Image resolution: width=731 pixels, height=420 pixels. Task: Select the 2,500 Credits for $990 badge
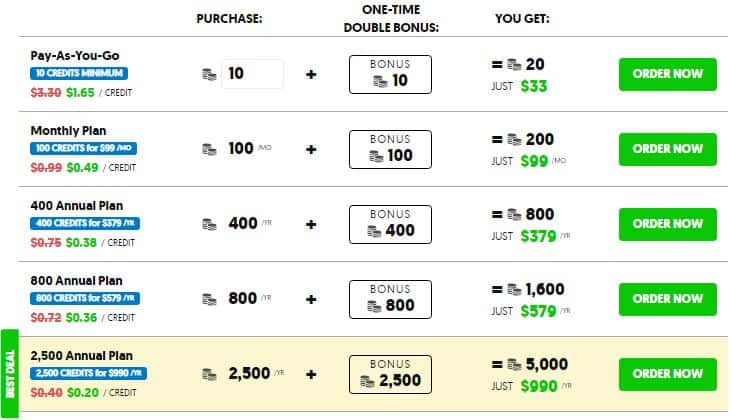pos(90,373)
